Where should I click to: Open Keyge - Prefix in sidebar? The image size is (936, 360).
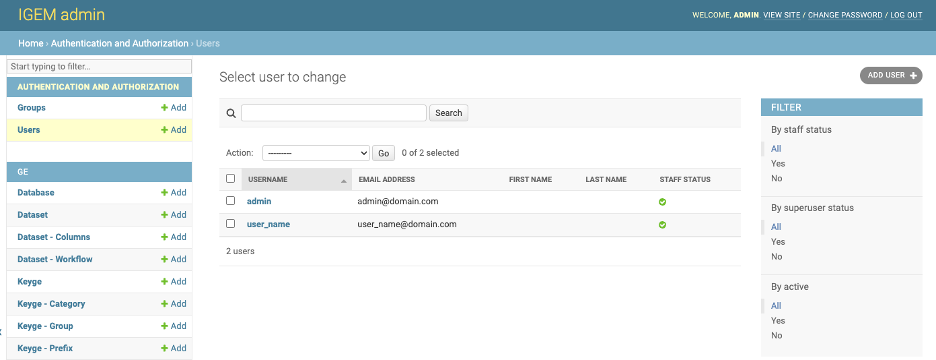45,348
